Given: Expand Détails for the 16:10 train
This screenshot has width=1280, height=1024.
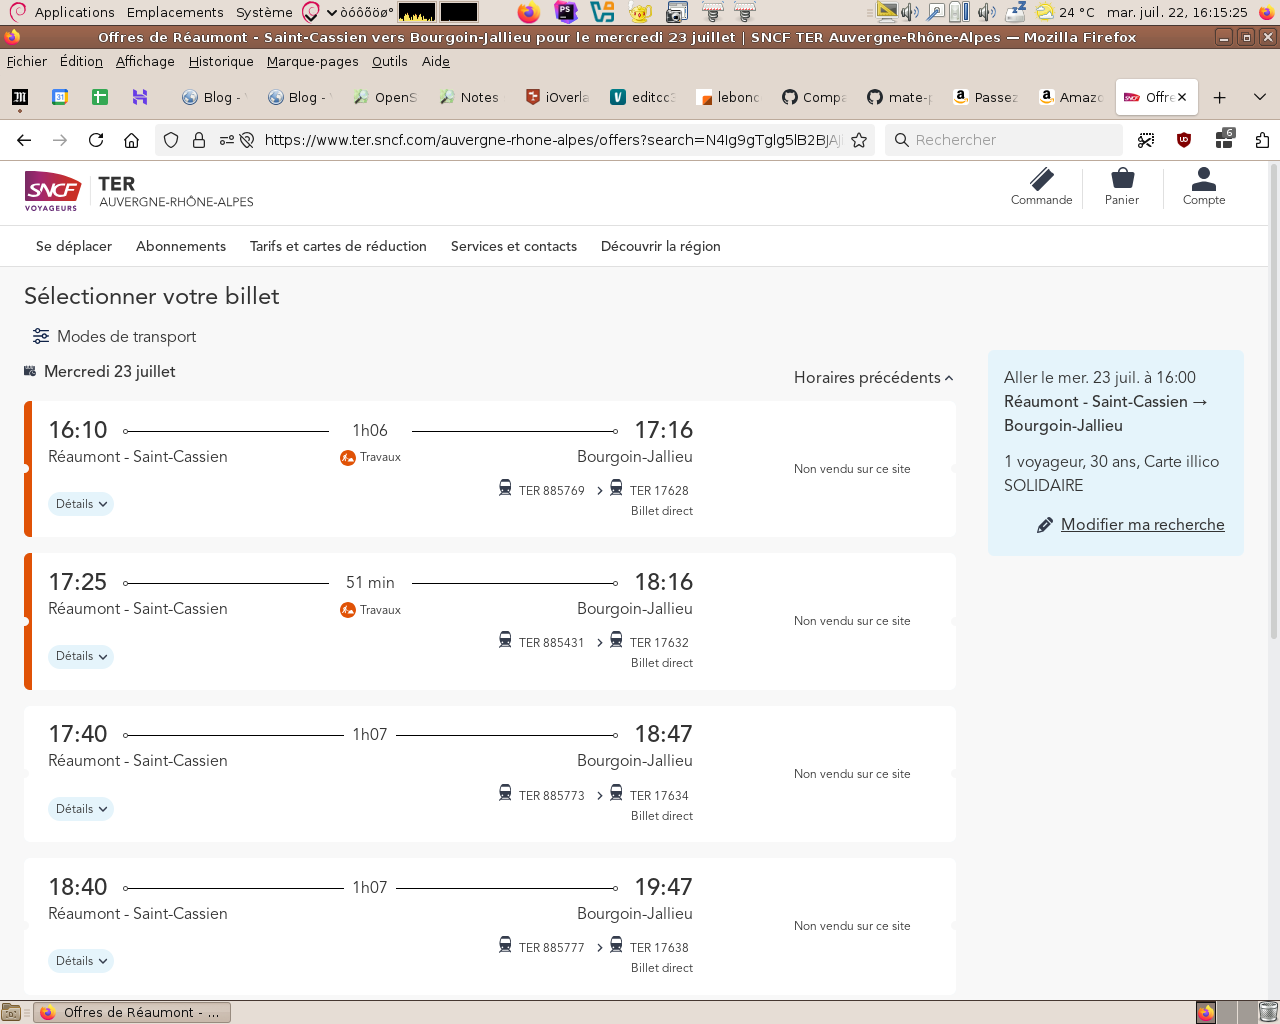Looking at the screenshot, I should 81,504.
